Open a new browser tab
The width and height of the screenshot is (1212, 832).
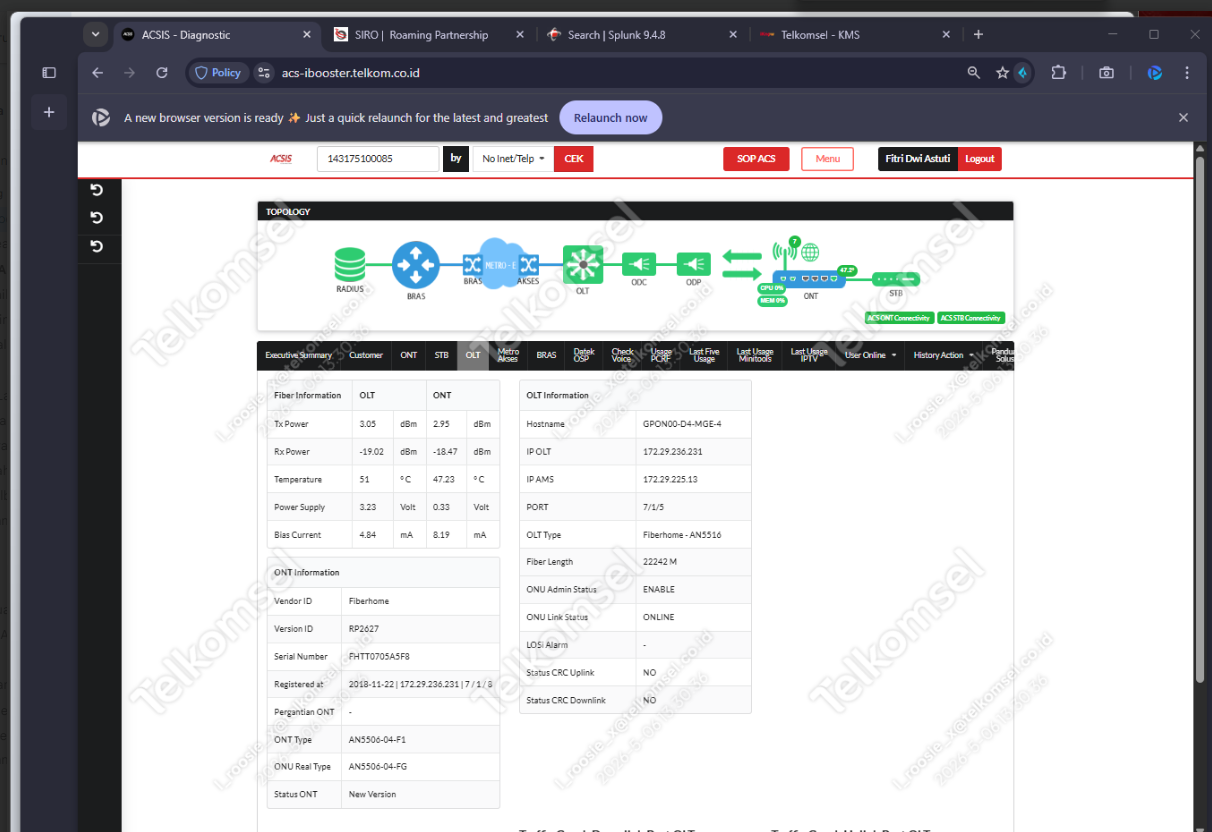(978, 34)
